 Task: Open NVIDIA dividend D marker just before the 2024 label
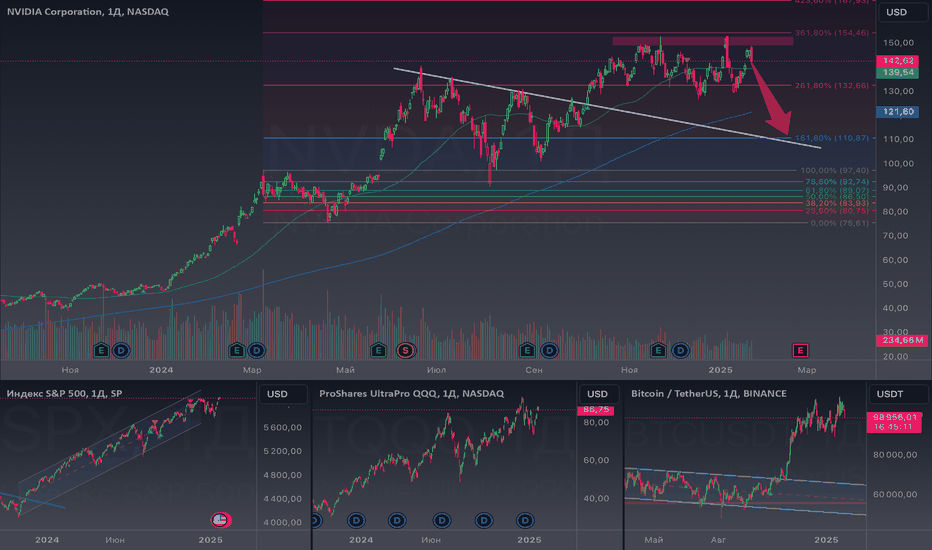121,350
